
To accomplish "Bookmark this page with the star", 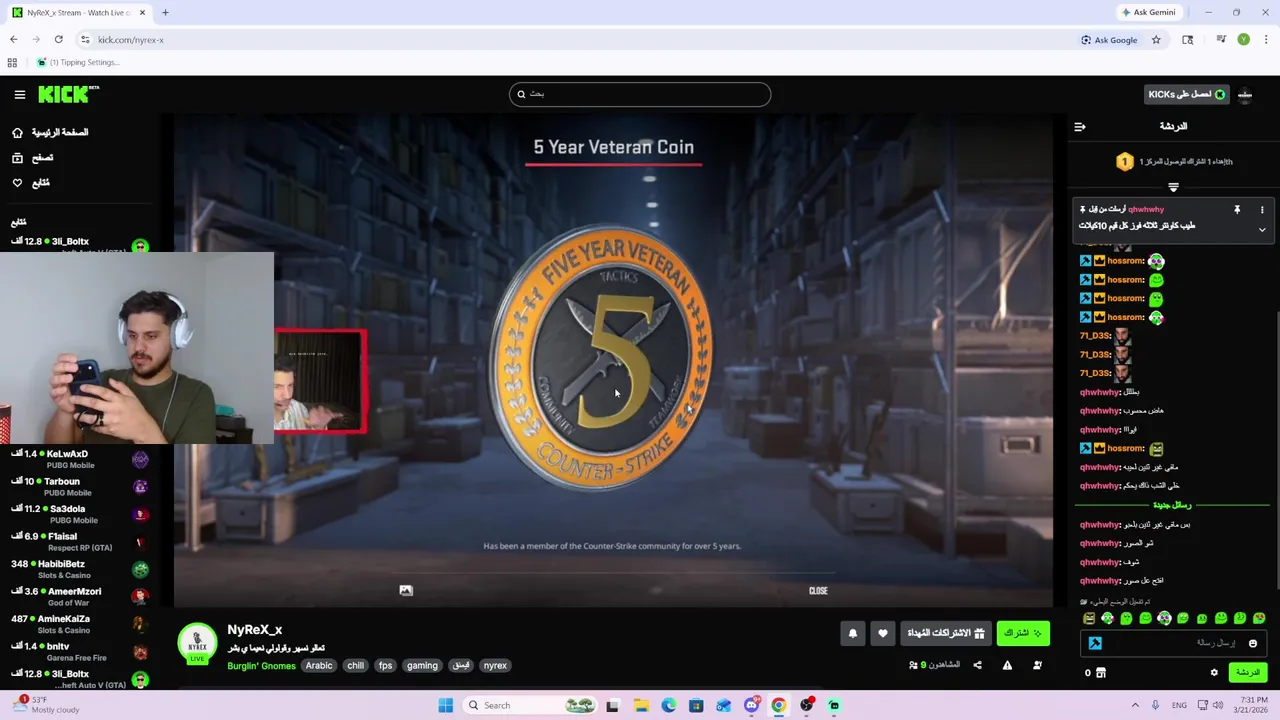I will [1156, 40].
